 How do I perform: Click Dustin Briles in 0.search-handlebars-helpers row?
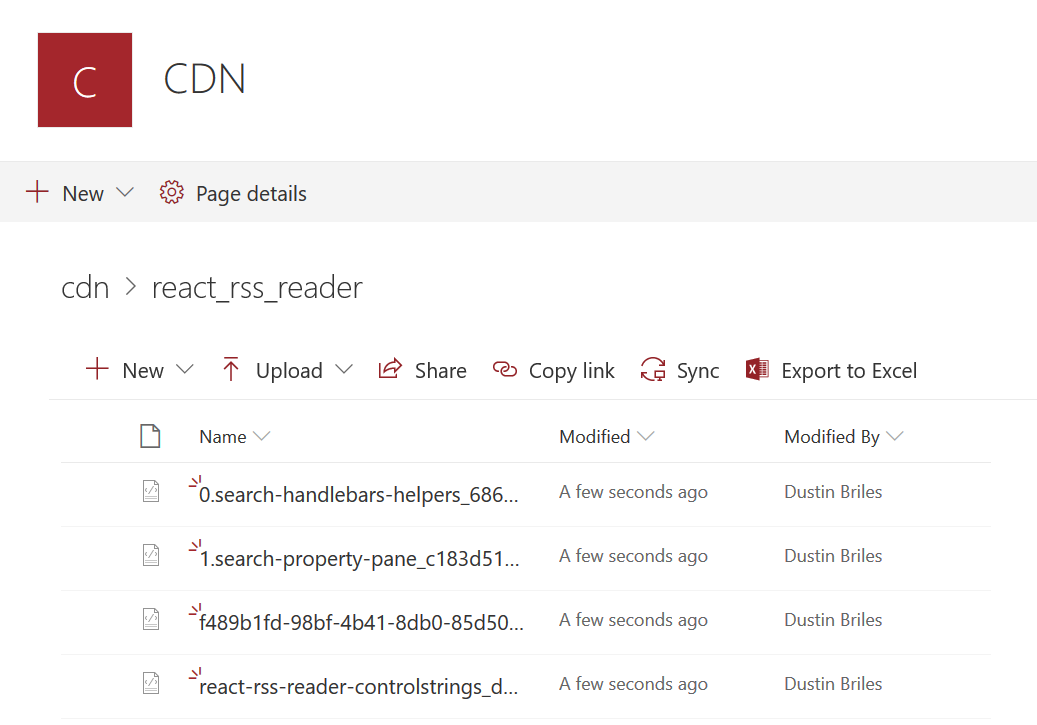(833, 492)
